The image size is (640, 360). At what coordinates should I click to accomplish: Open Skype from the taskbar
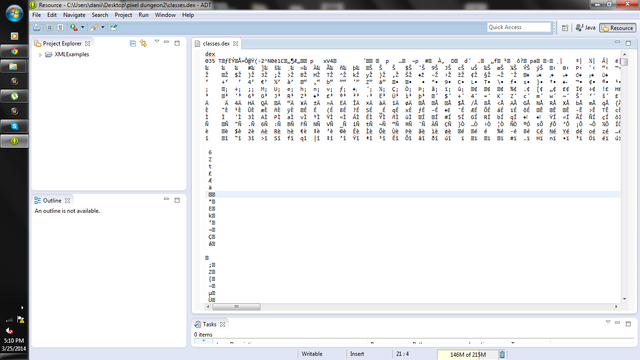(x=14, y=126)
